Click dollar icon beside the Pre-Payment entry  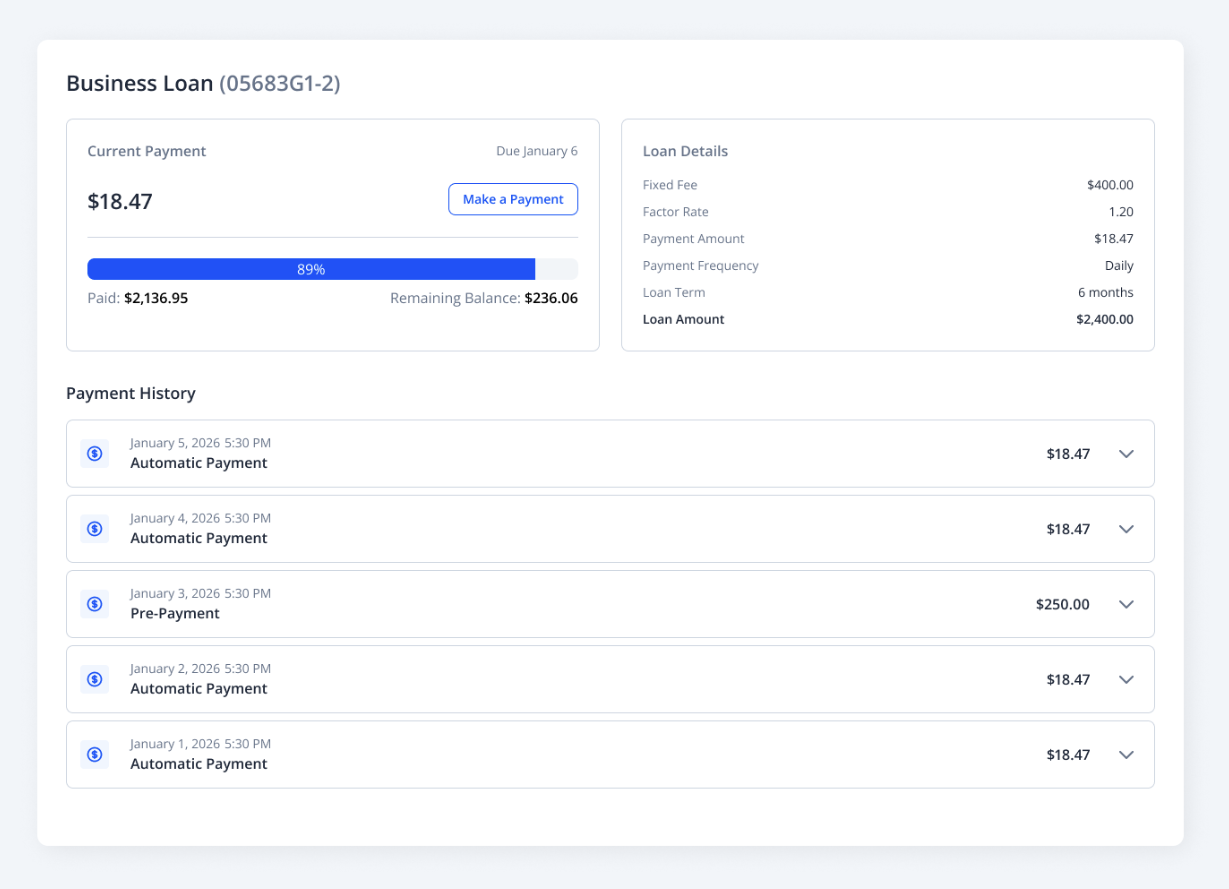click(x=95, y=604)
